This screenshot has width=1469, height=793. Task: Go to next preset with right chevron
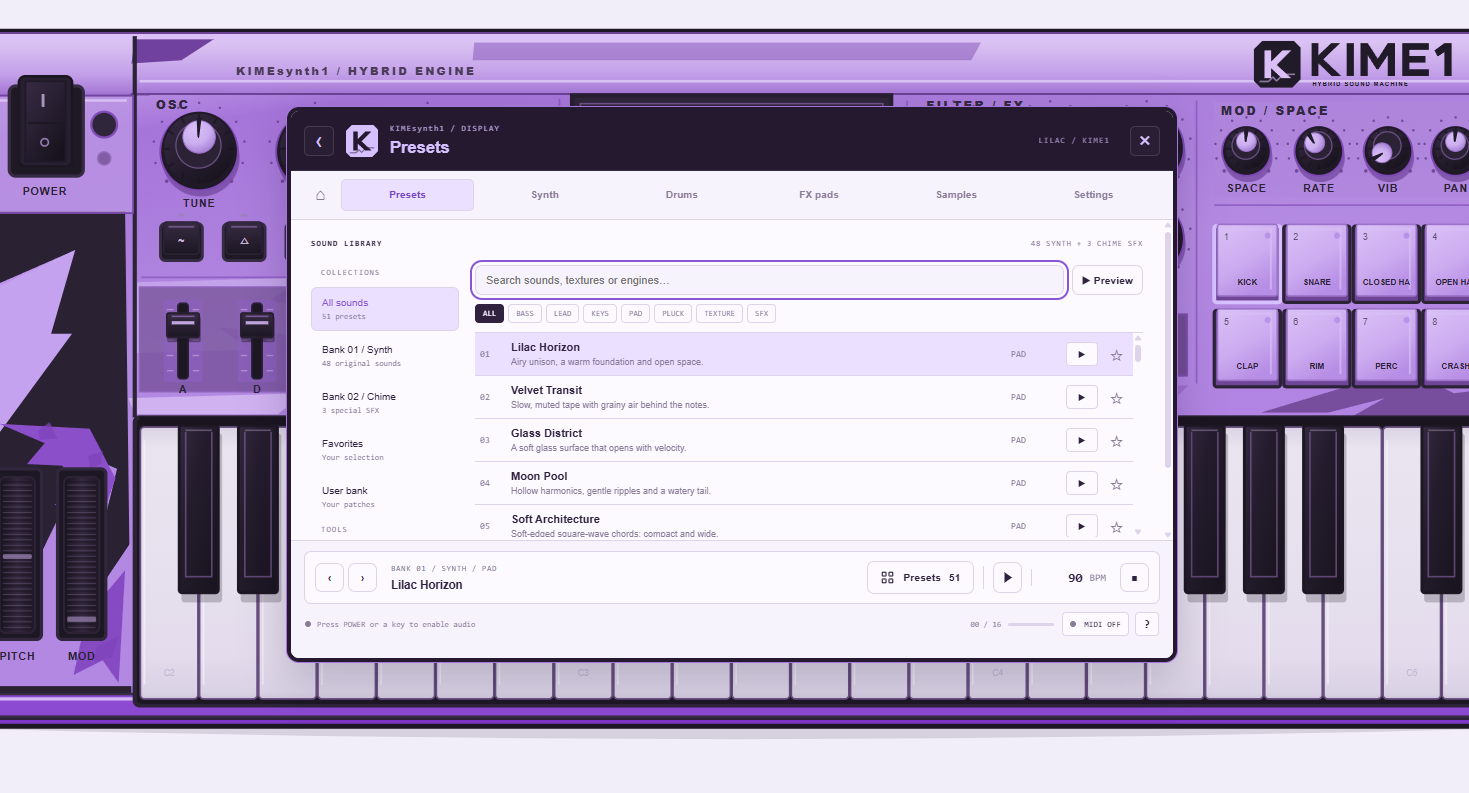[x=363, y=577]
